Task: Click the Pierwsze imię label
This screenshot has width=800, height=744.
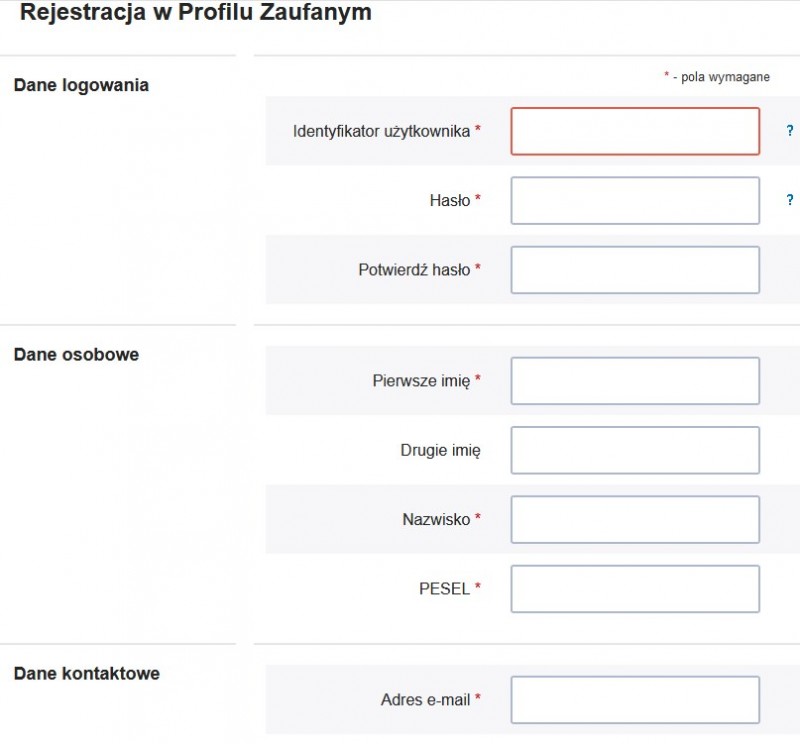Action: [421, 381]
